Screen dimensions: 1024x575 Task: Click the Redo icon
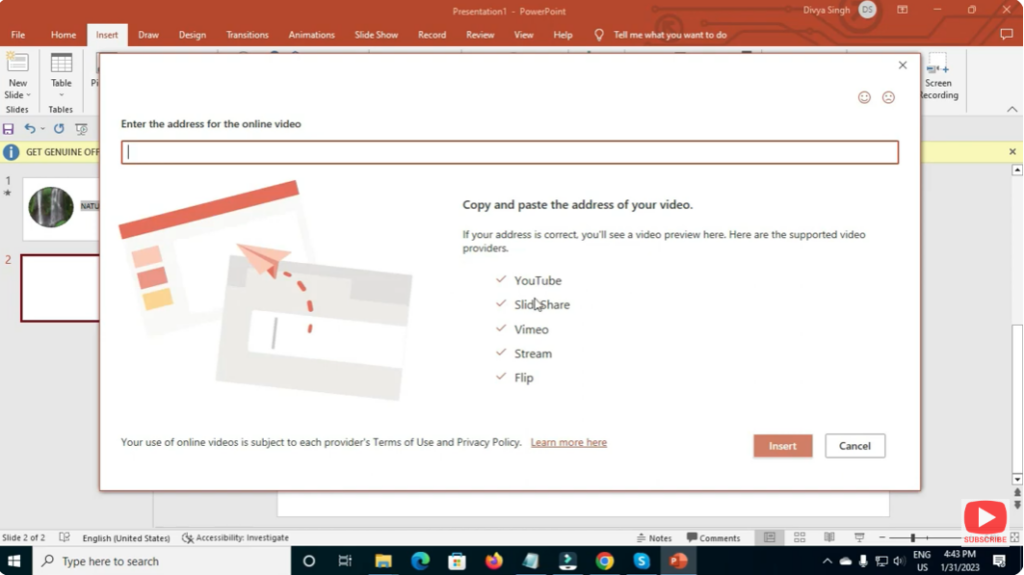click(59, 129)
